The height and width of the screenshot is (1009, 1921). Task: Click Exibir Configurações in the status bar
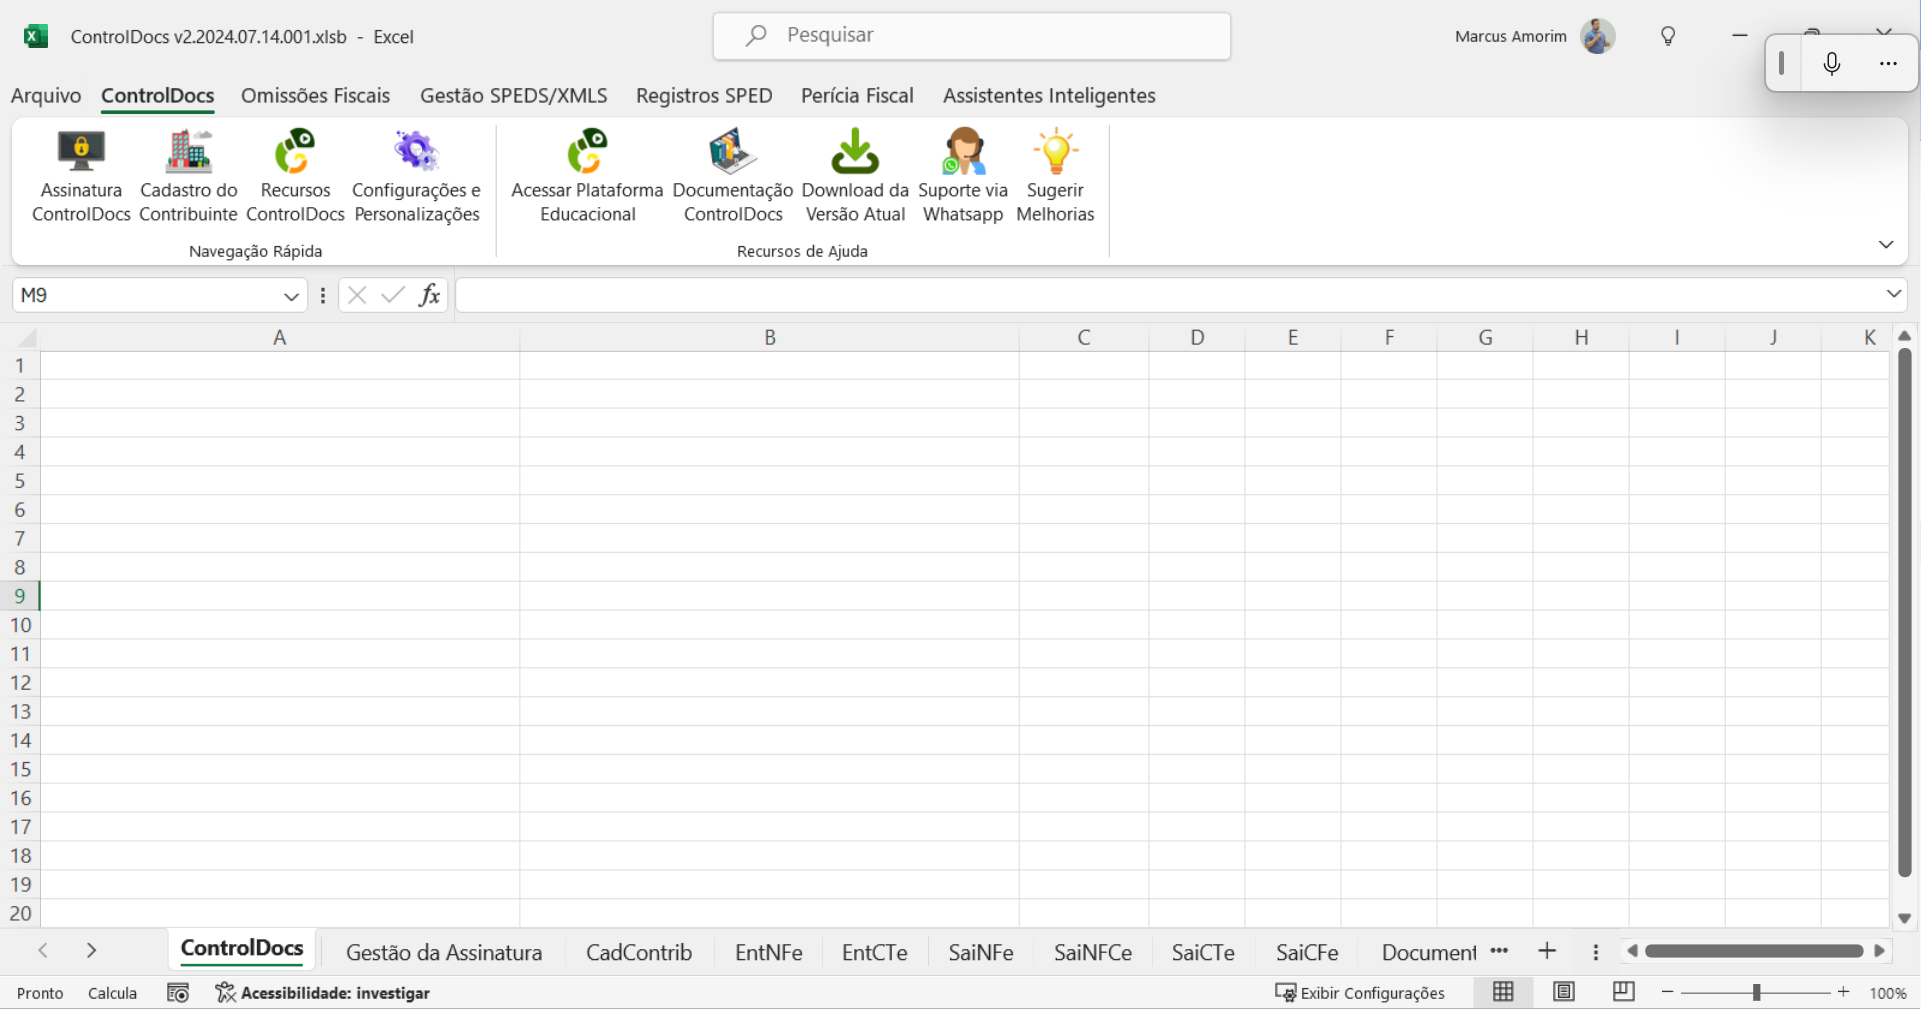pos(1360,993)
